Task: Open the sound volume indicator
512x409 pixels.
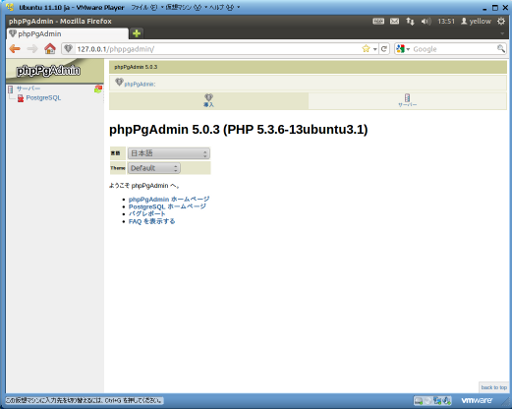Action: coord(425,21)
